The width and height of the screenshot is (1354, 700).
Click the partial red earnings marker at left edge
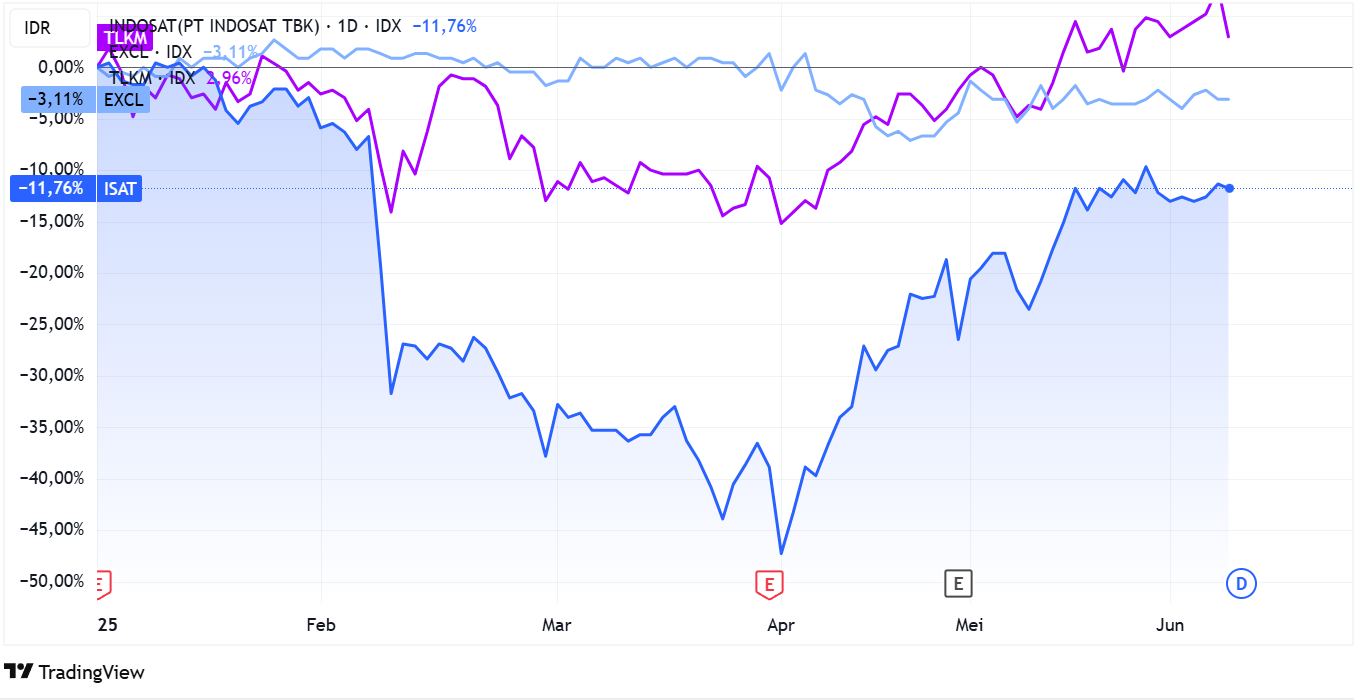101,583
